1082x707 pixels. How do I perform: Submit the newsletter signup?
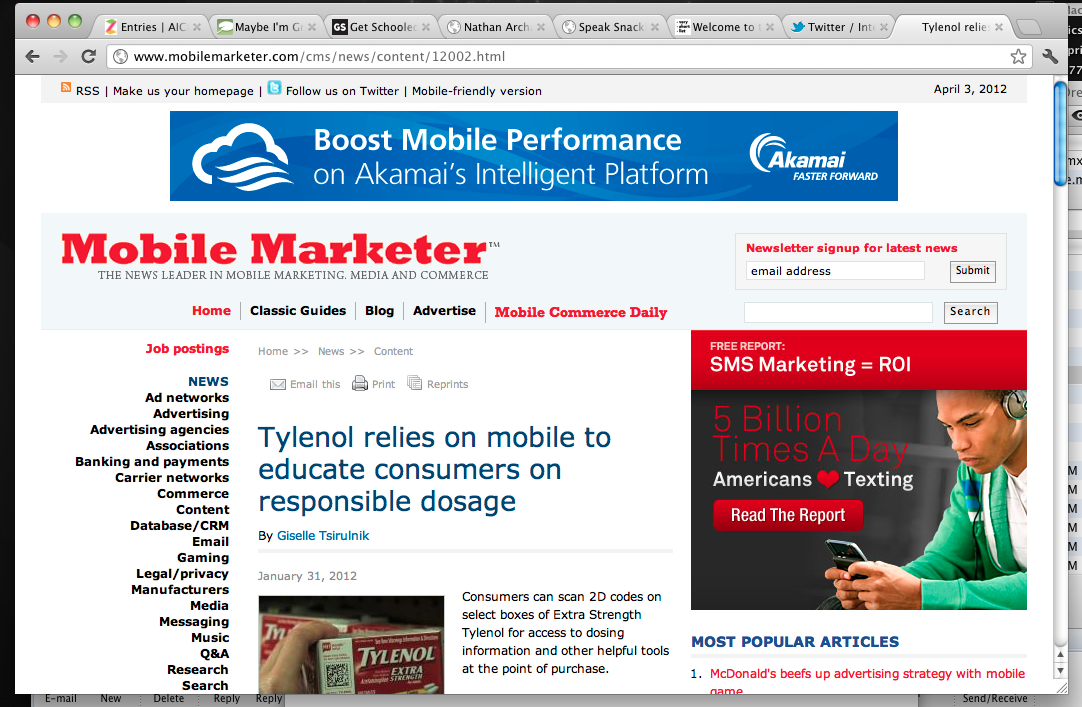pos(972,271)
